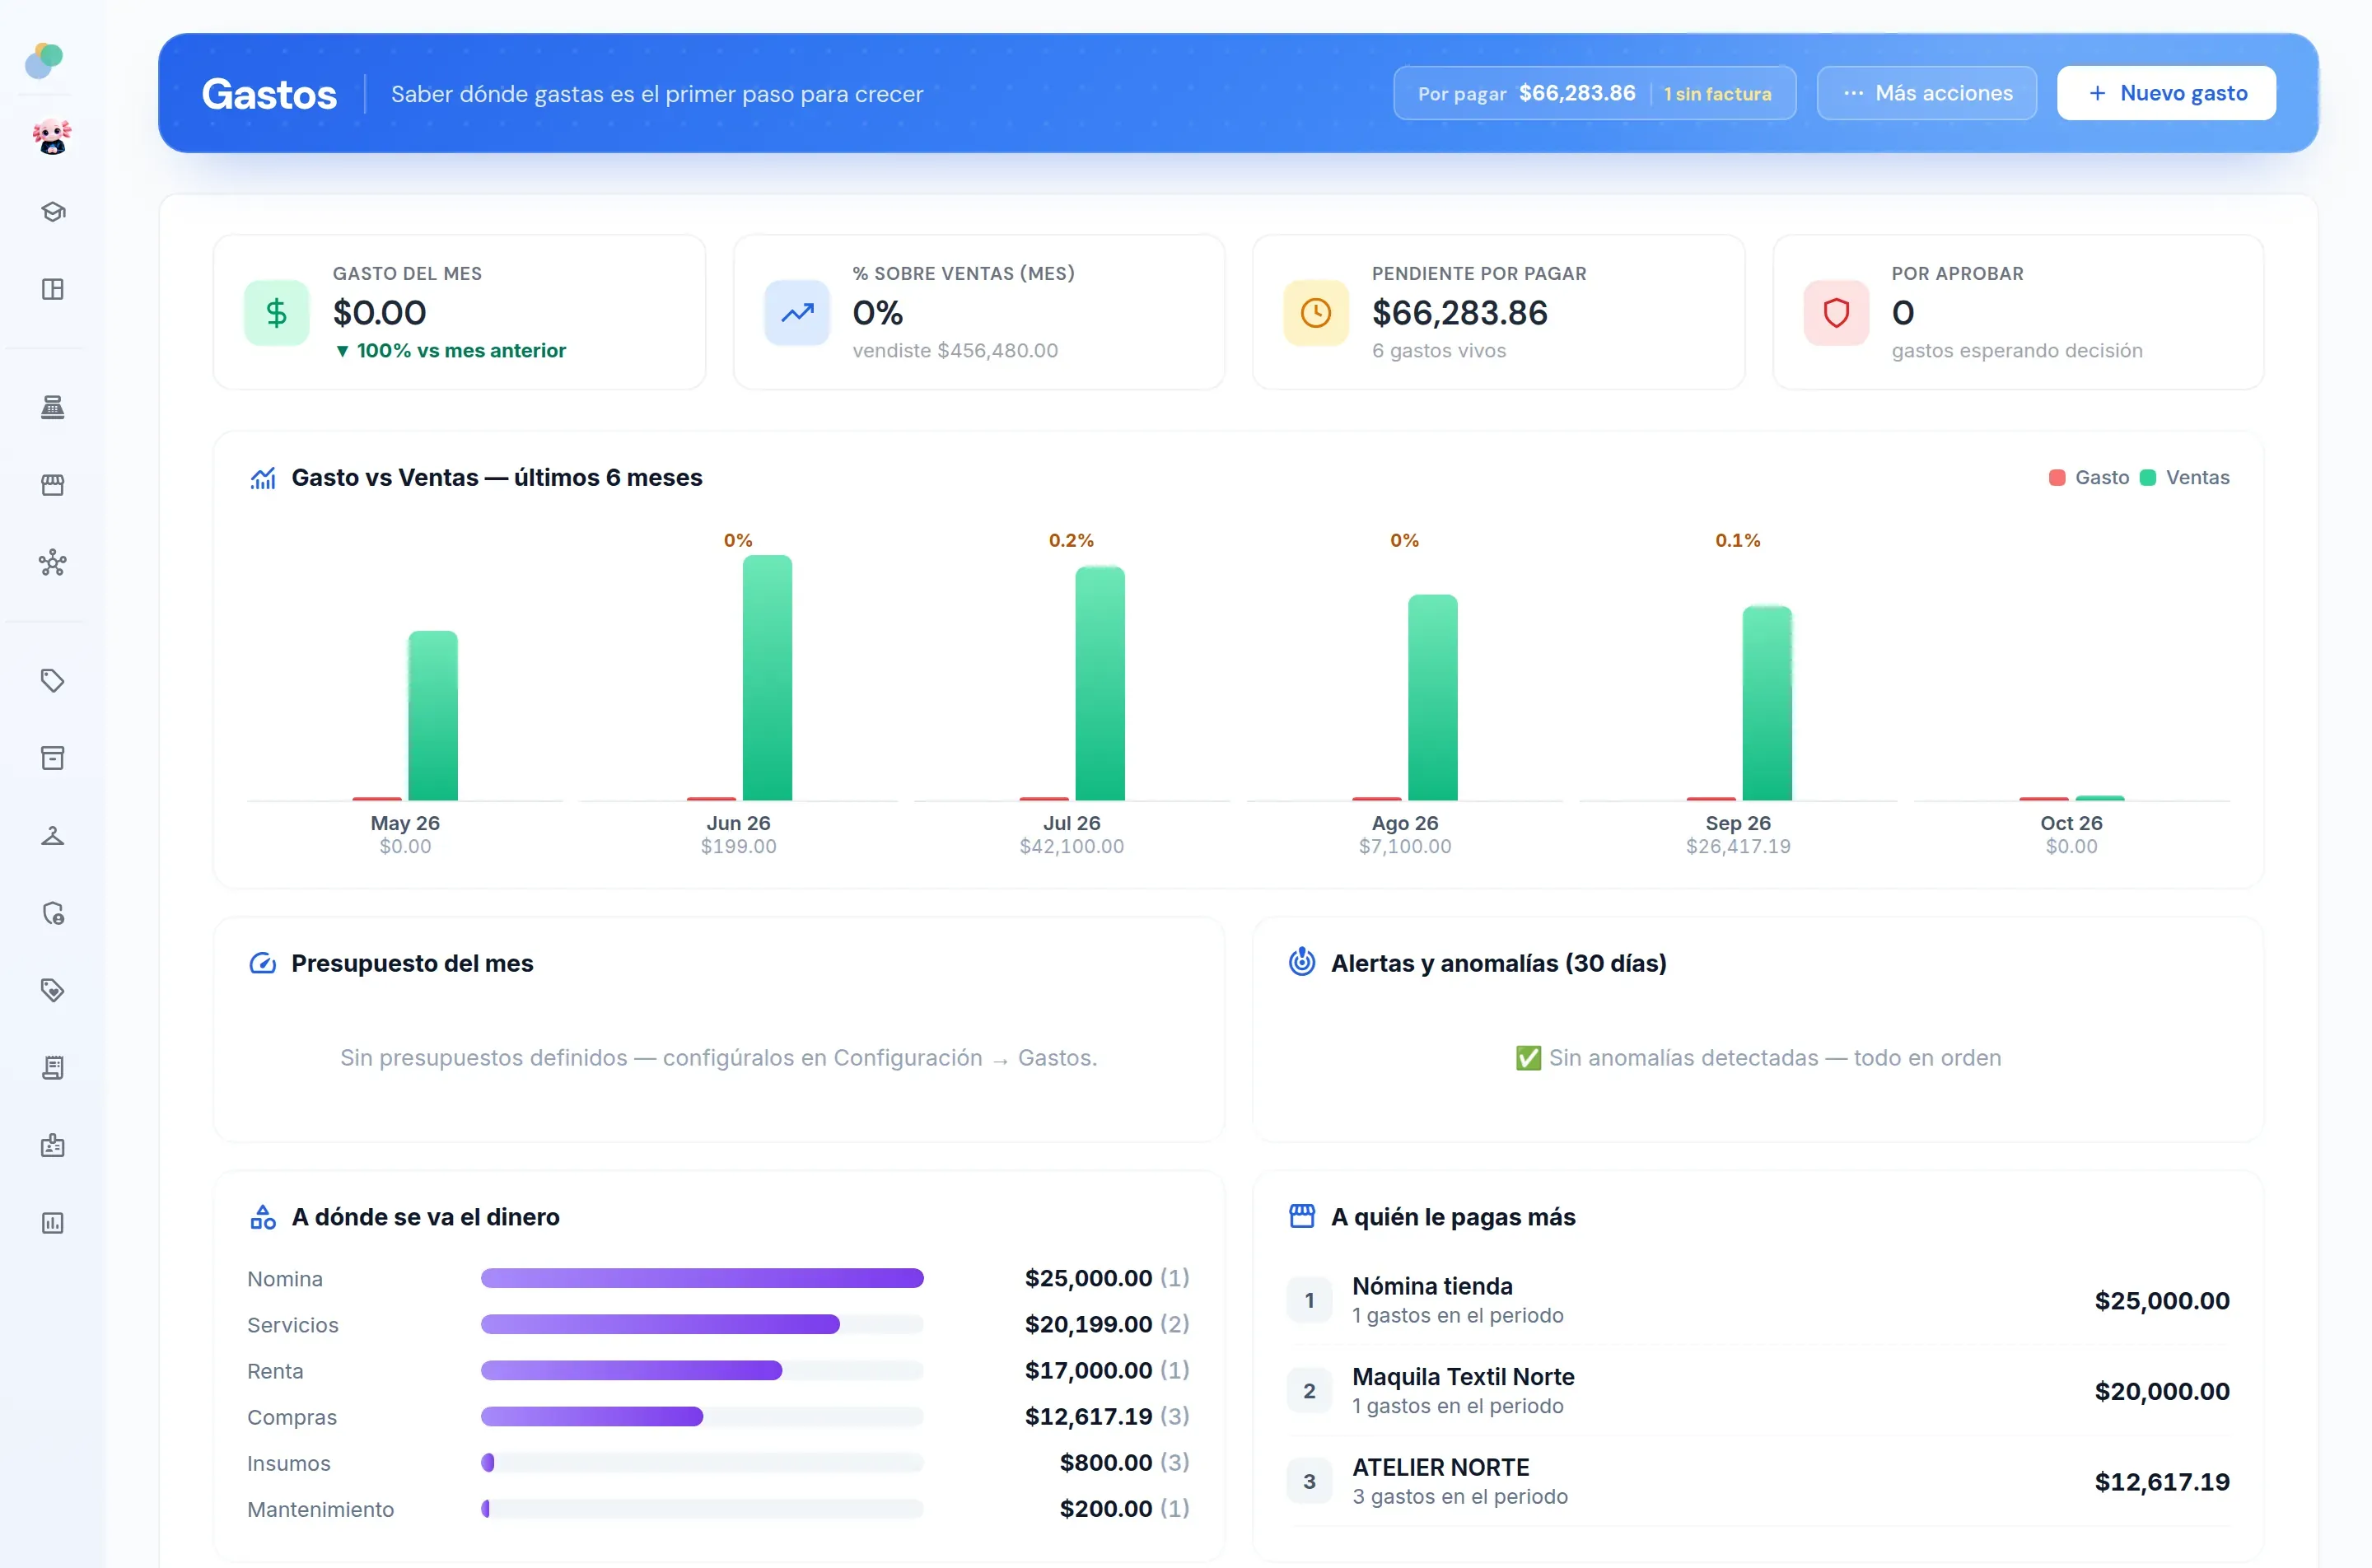Click the Jun 26 green sales bar

[767, 678]
